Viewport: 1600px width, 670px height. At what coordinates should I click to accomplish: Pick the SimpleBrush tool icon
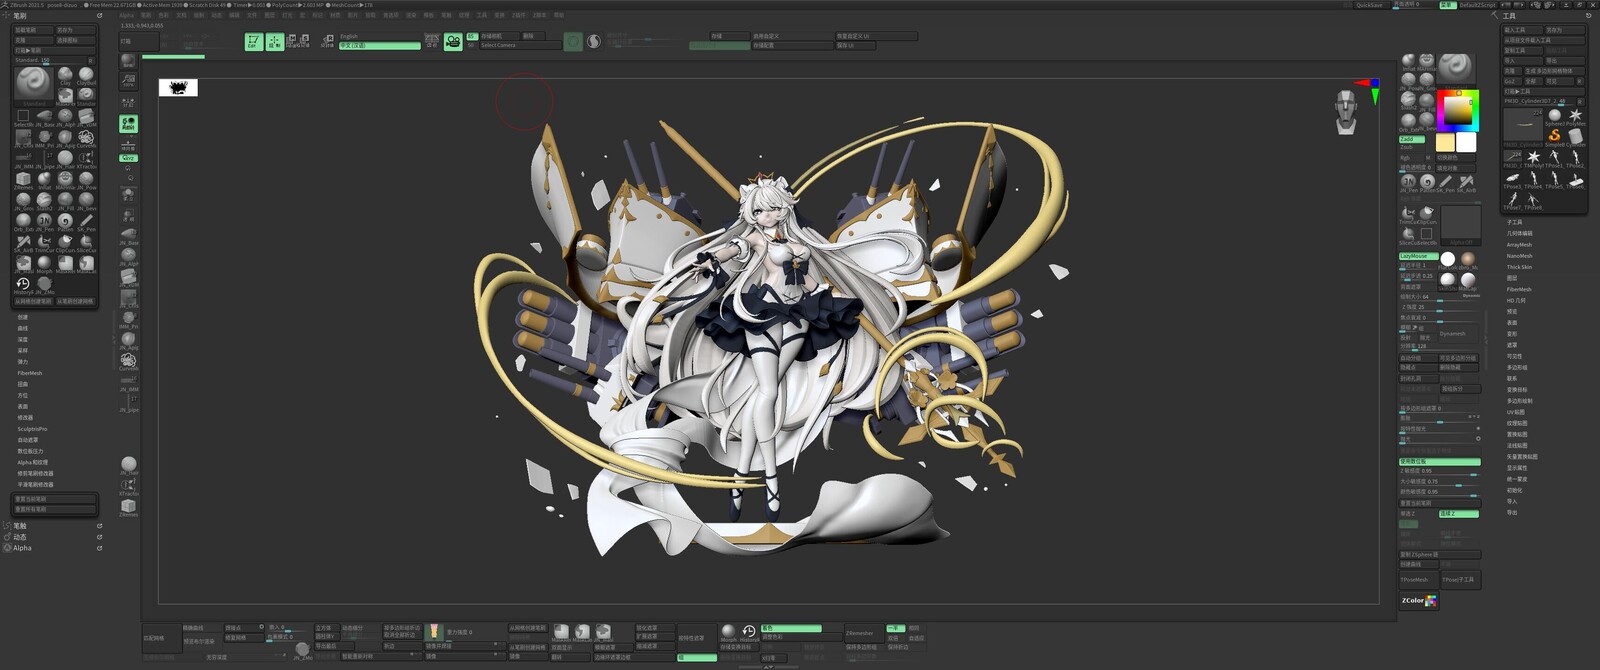[1554, 137]
